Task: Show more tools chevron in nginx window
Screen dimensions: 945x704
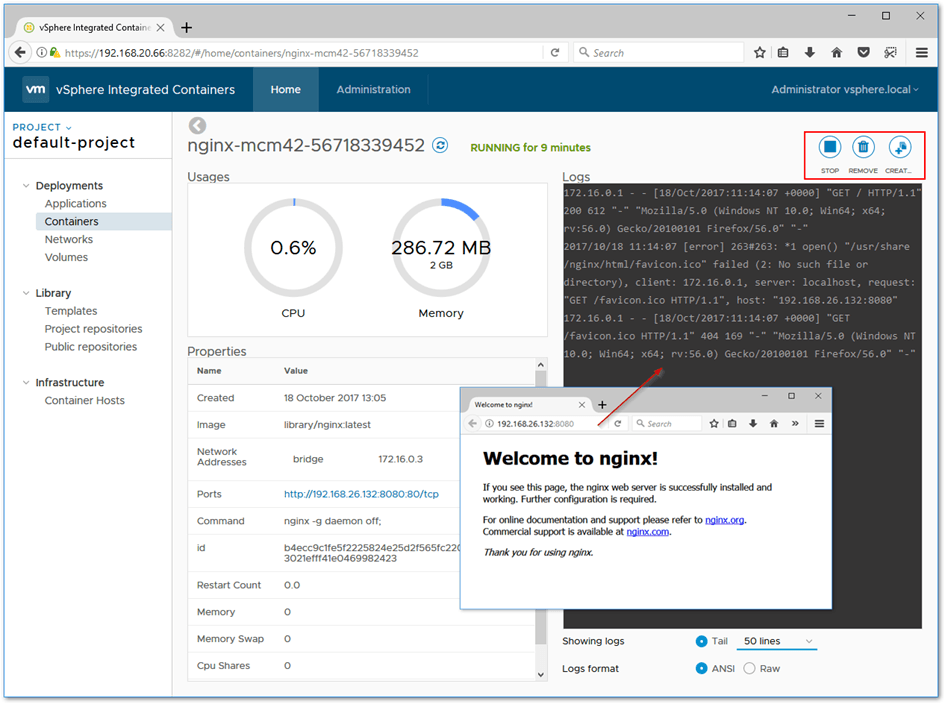Action: (795, 423)
